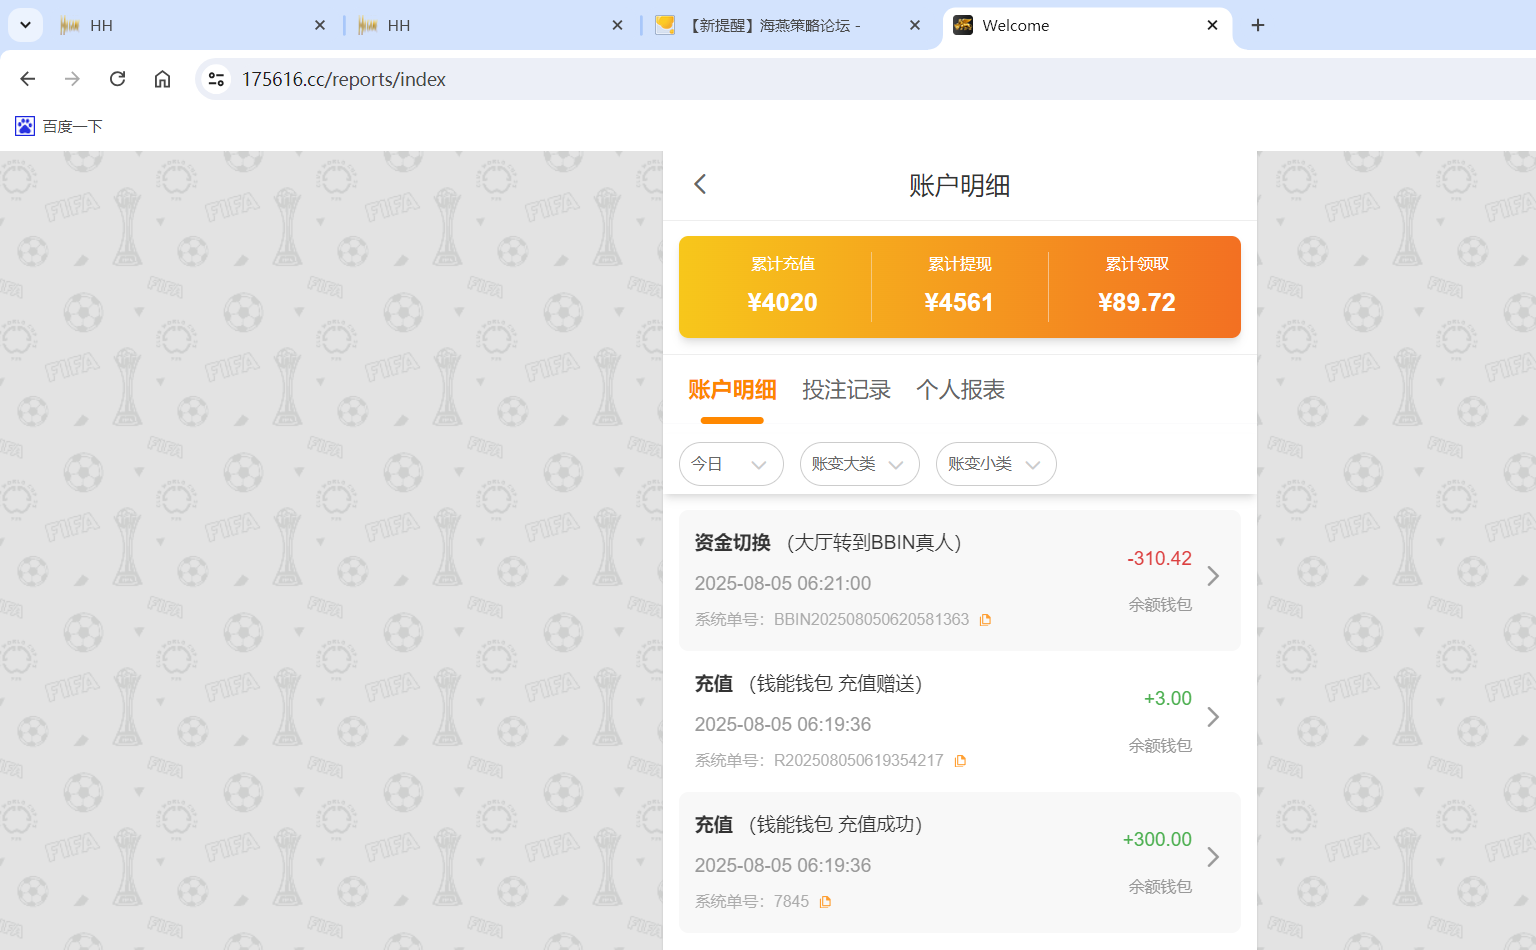Copy the R202508050619354217 system order number
The width and height of the screenshot is (1536, 950).
click(960, 760)
